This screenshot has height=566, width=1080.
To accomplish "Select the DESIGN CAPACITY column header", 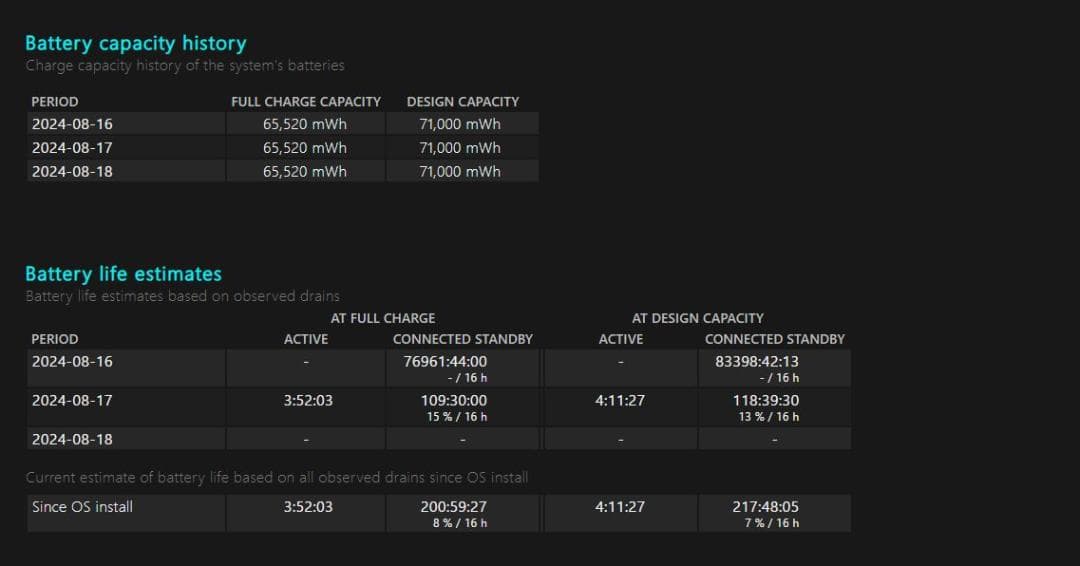I will [x=462, y=101].
